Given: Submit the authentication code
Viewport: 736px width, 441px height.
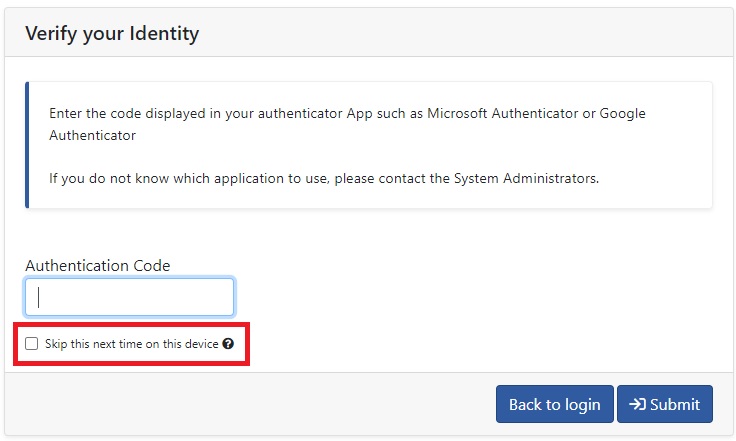Looking at the screenshot, I should click(665, 404).
